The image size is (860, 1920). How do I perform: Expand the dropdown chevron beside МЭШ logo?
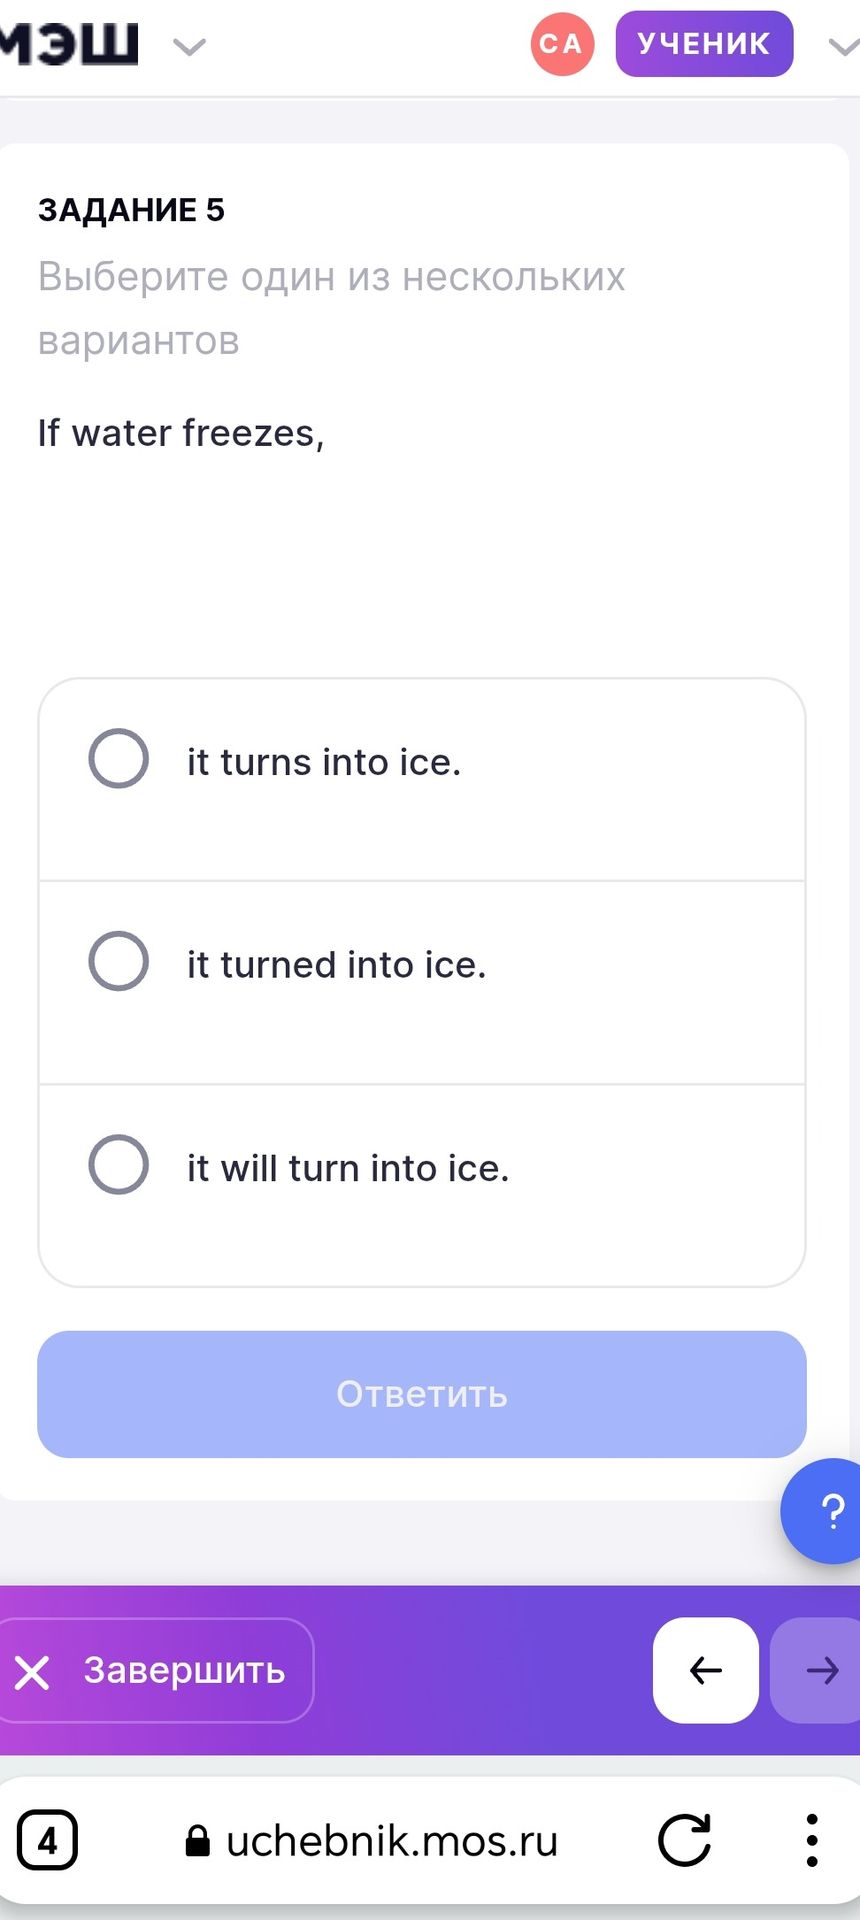click(189, 47)
